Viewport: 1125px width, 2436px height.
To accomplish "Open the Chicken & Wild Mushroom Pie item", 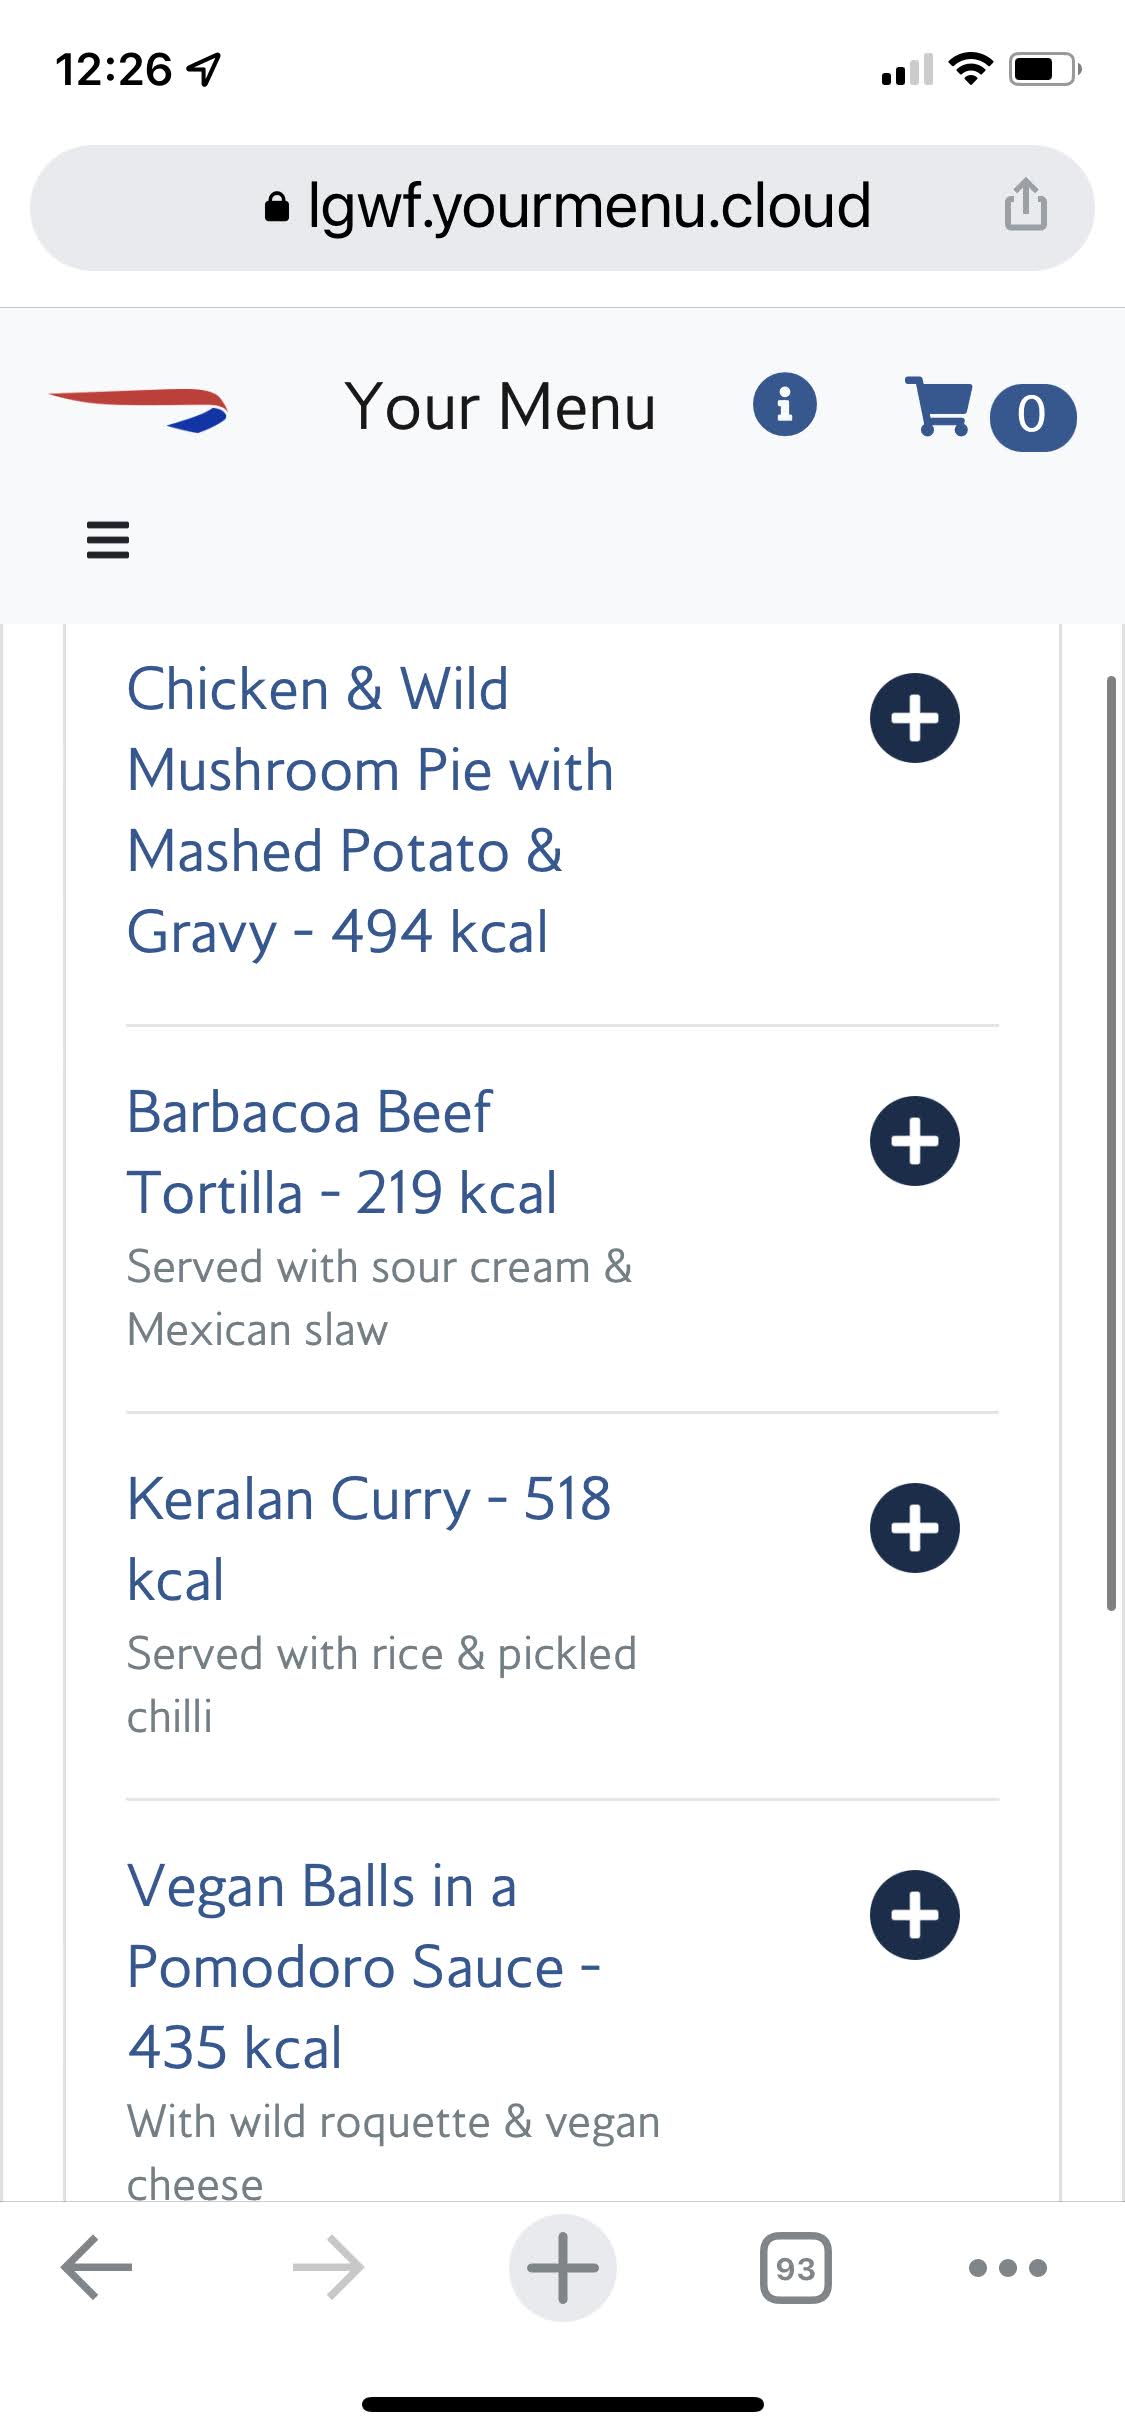I will pyautogui.click(x=370, y=810).
